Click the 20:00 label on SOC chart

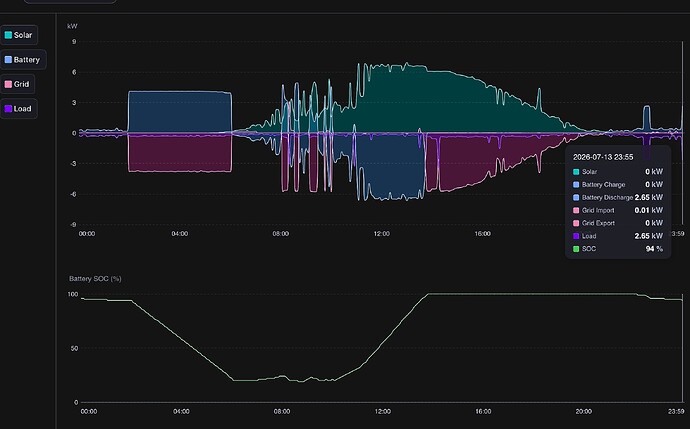[584, 411]
